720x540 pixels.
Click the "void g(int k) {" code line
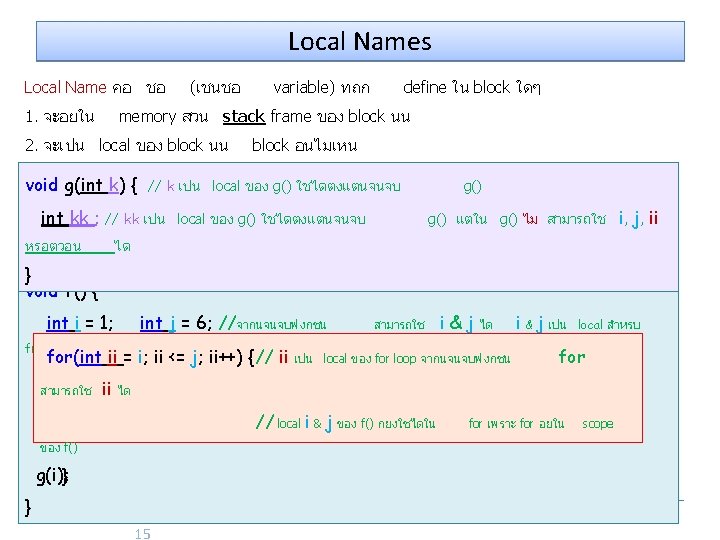pyautogui.click(x=81, y=185)
